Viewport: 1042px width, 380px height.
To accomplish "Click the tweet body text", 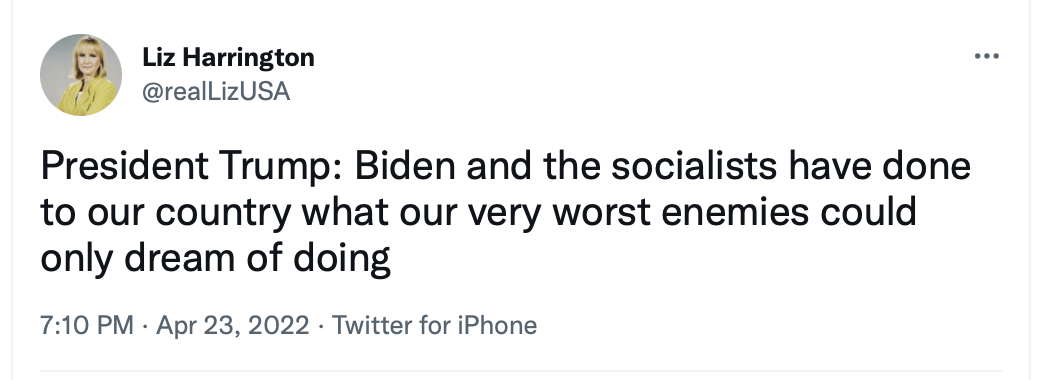I will tap(505, 213).
